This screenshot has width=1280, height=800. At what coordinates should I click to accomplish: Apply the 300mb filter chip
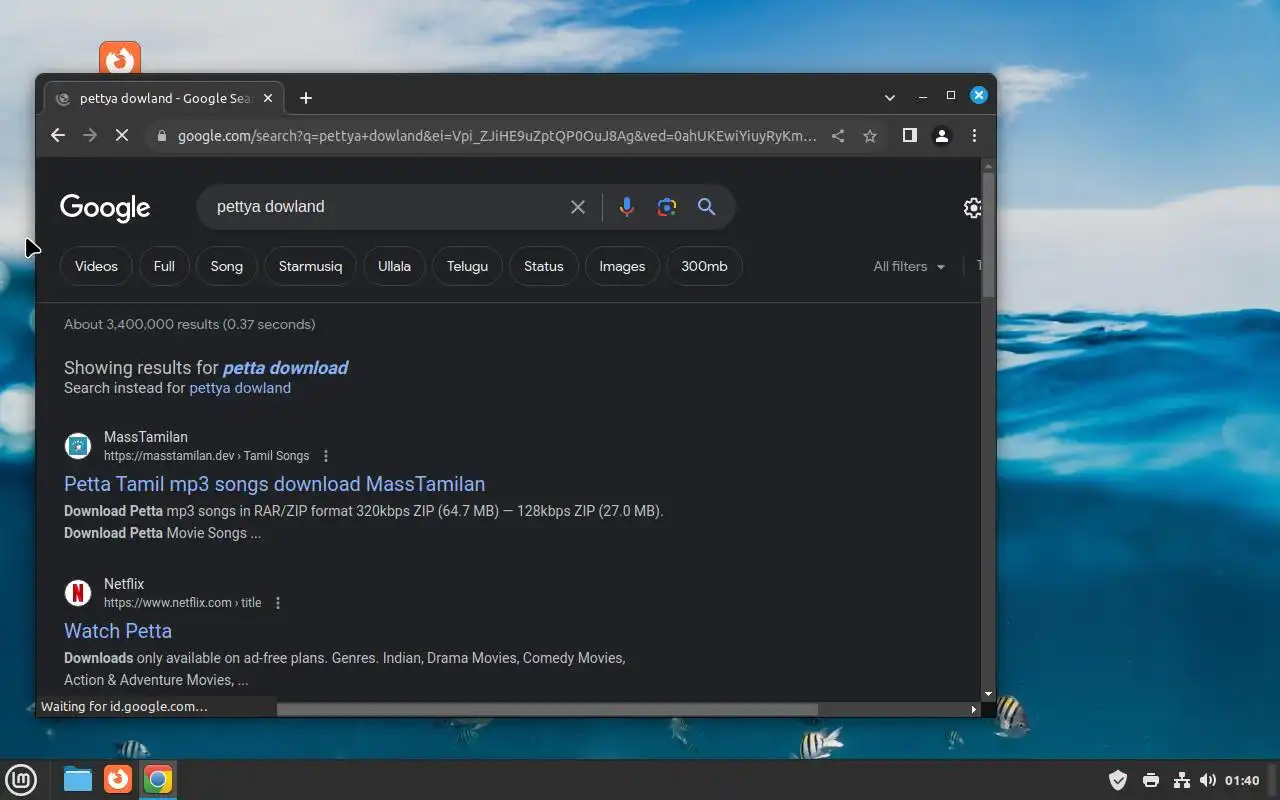[x=704, y=266]
